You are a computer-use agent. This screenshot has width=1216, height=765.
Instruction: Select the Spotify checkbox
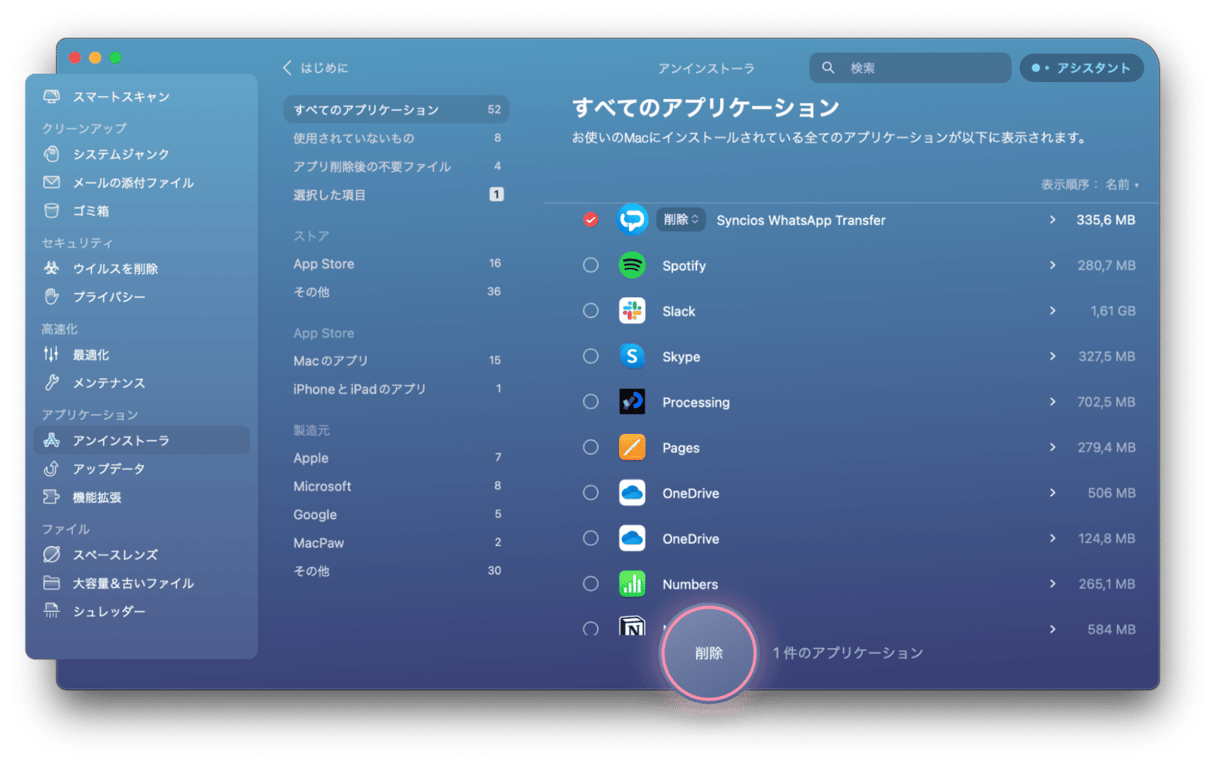(591, 265)
